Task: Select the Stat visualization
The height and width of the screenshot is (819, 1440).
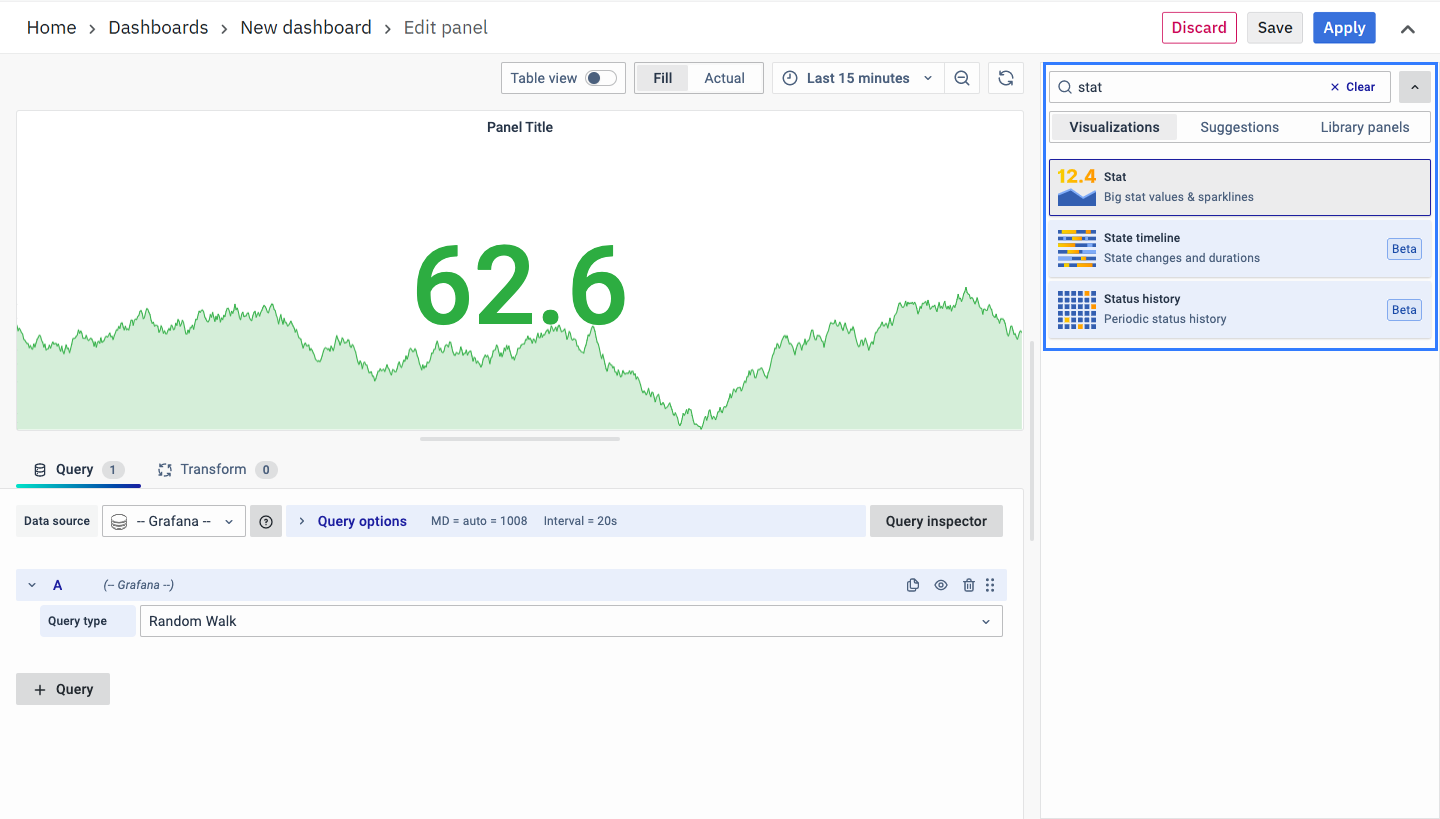Action: click(1239, 187)
